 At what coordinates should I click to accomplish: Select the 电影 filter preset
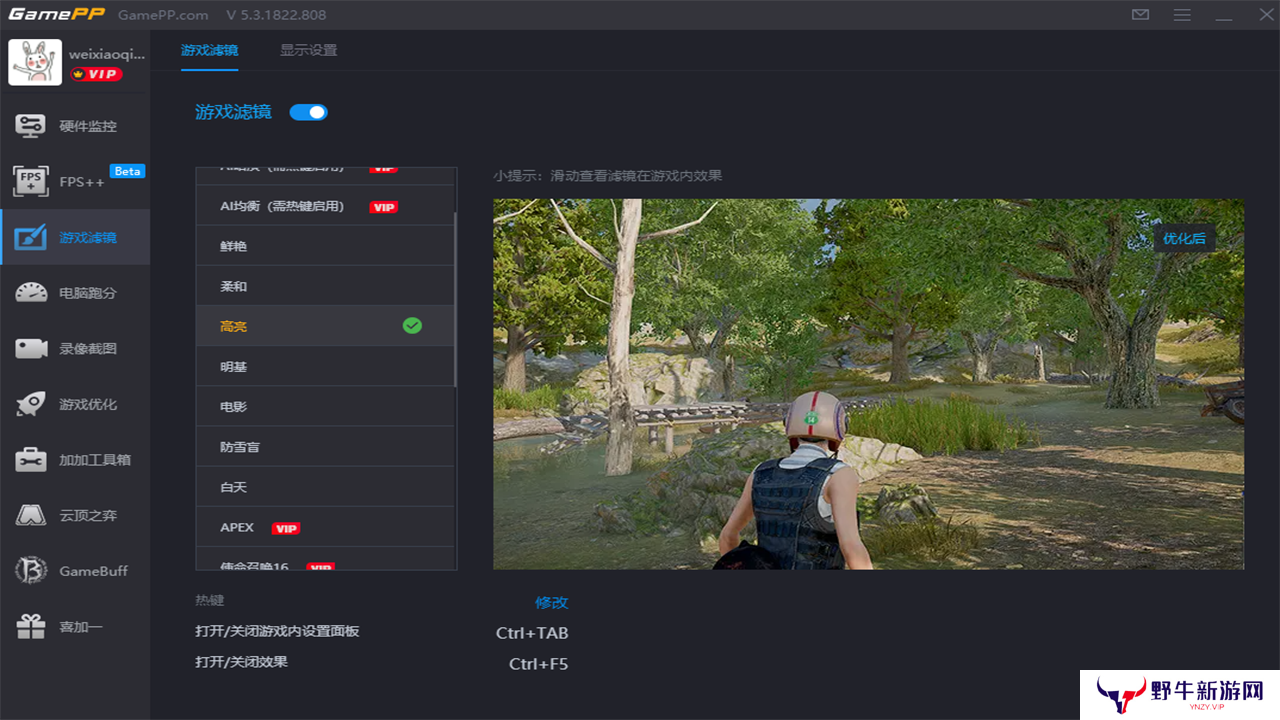click(x=325, y=407)
